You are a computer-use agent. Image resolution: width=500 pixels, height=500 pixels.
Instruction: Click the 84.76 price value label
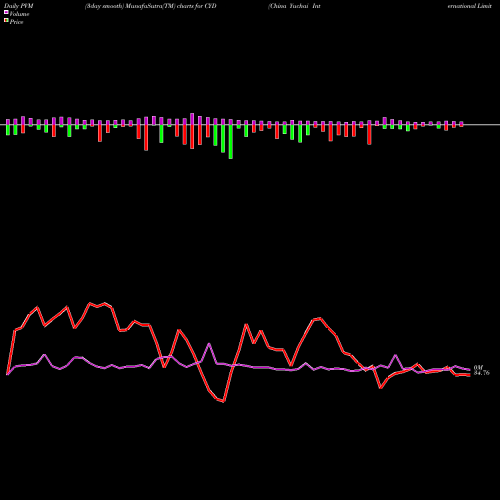[482, 373]
